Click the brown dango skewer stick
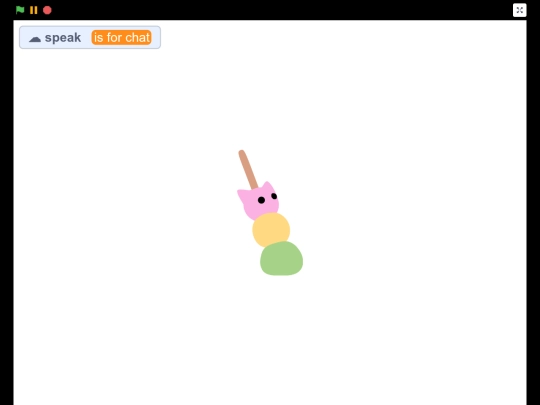This screenshot has height=405, width=540. (x=248, y=169)
